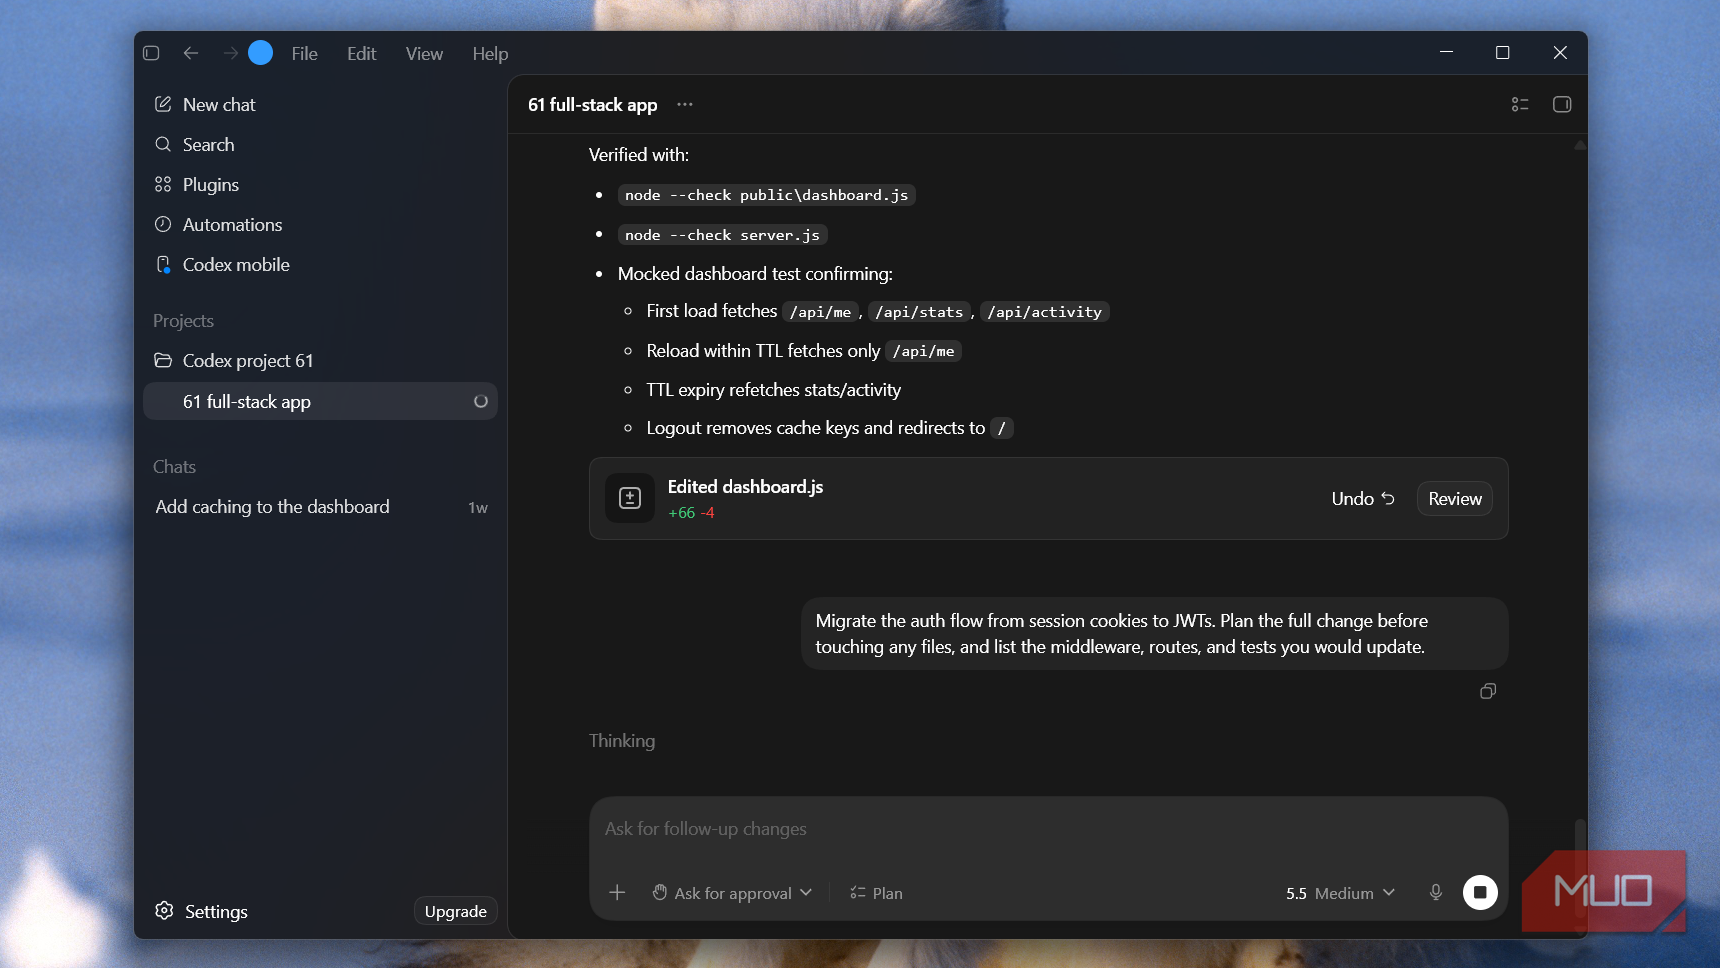
Task: Open the more options ellipsis beside chat title
Action: point(685,104)
